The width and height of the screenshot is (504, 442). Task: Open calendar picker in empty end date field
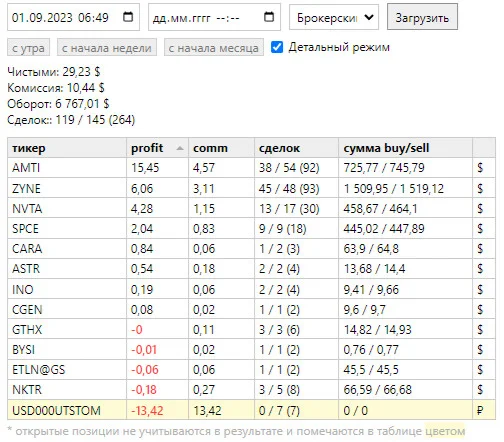click(x=269, y=17)
